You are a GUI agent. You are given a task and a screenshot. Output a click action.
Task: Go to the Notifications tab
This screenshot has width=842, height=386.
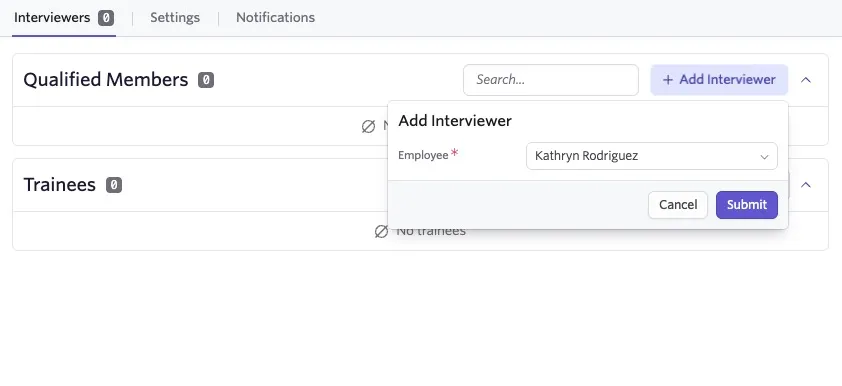tap(275, 18)
